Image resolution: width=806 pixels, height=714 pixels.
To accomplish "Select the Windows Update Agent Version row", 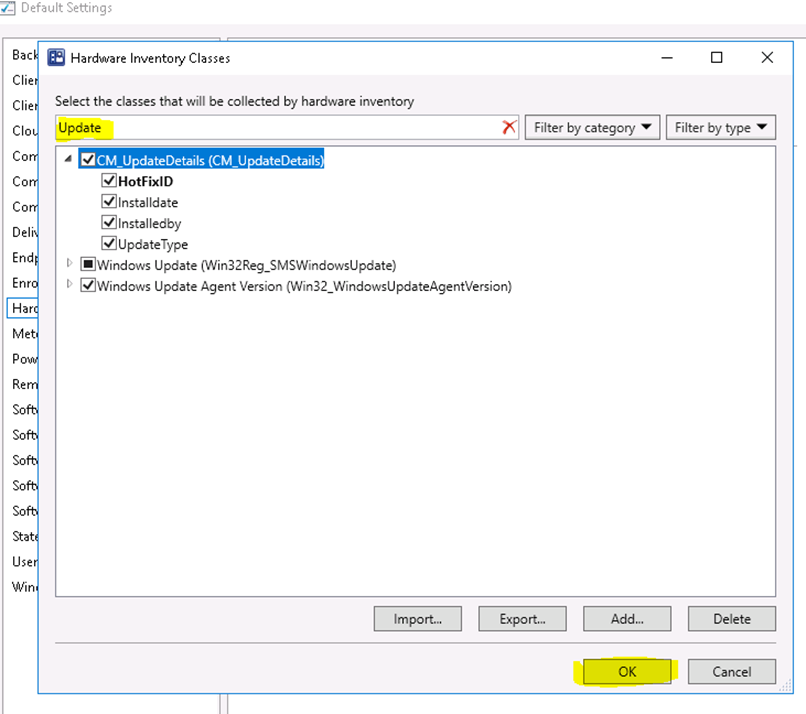I will pyautogui.click(x=304, y=286).
